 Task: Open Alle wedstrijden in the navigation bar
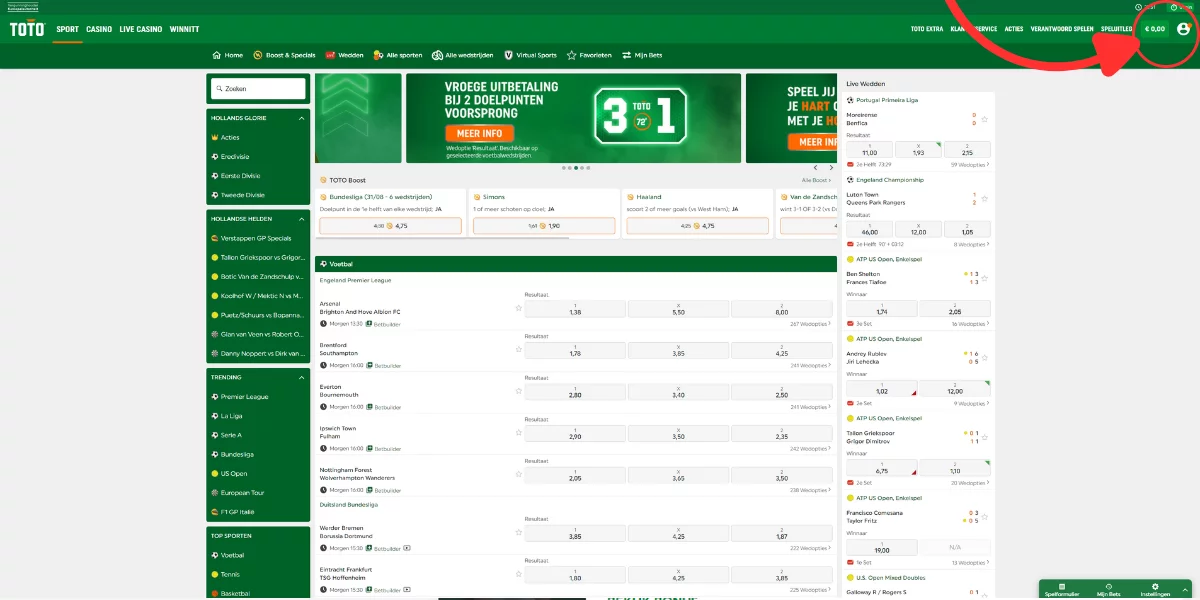463,55
